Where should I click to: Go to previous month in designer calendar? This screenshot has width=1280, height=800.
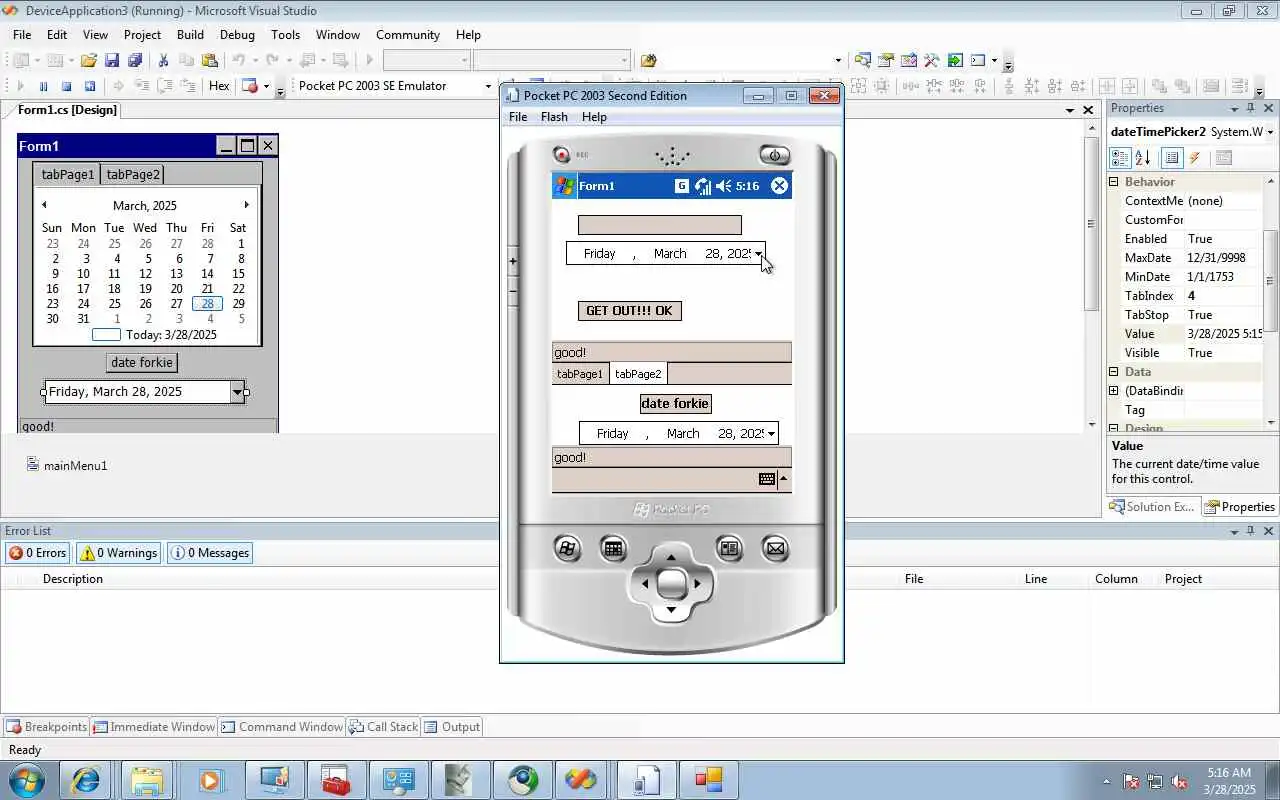pos(44,205)
